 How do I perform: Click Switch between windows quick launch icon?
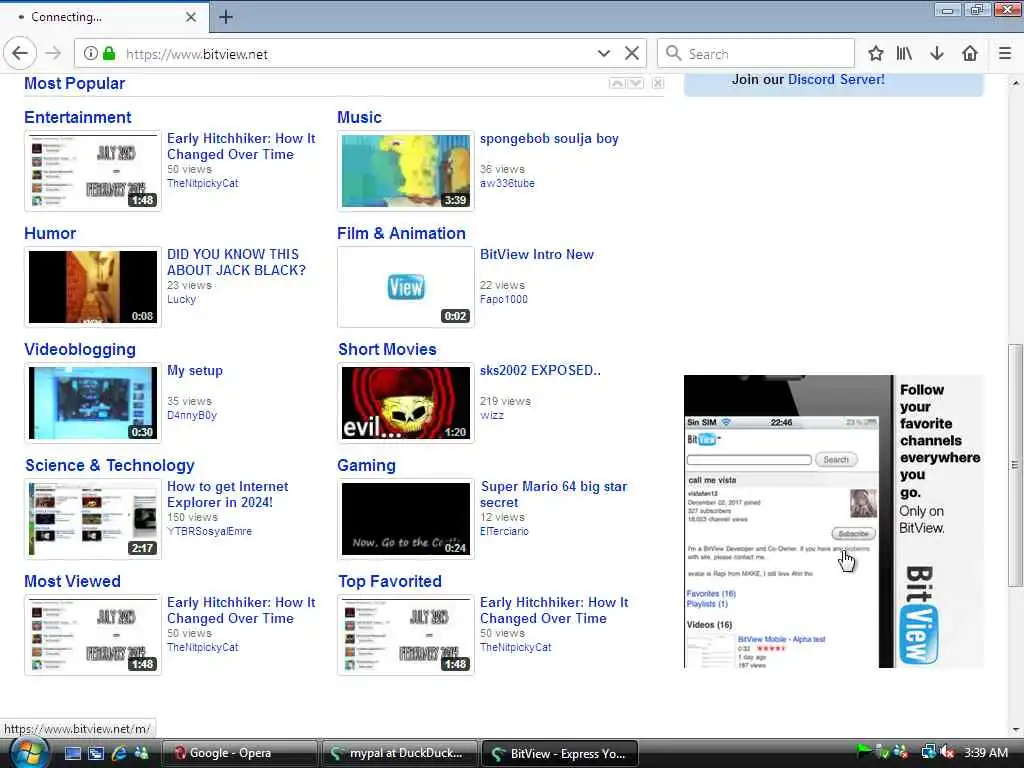pos(96,753)
